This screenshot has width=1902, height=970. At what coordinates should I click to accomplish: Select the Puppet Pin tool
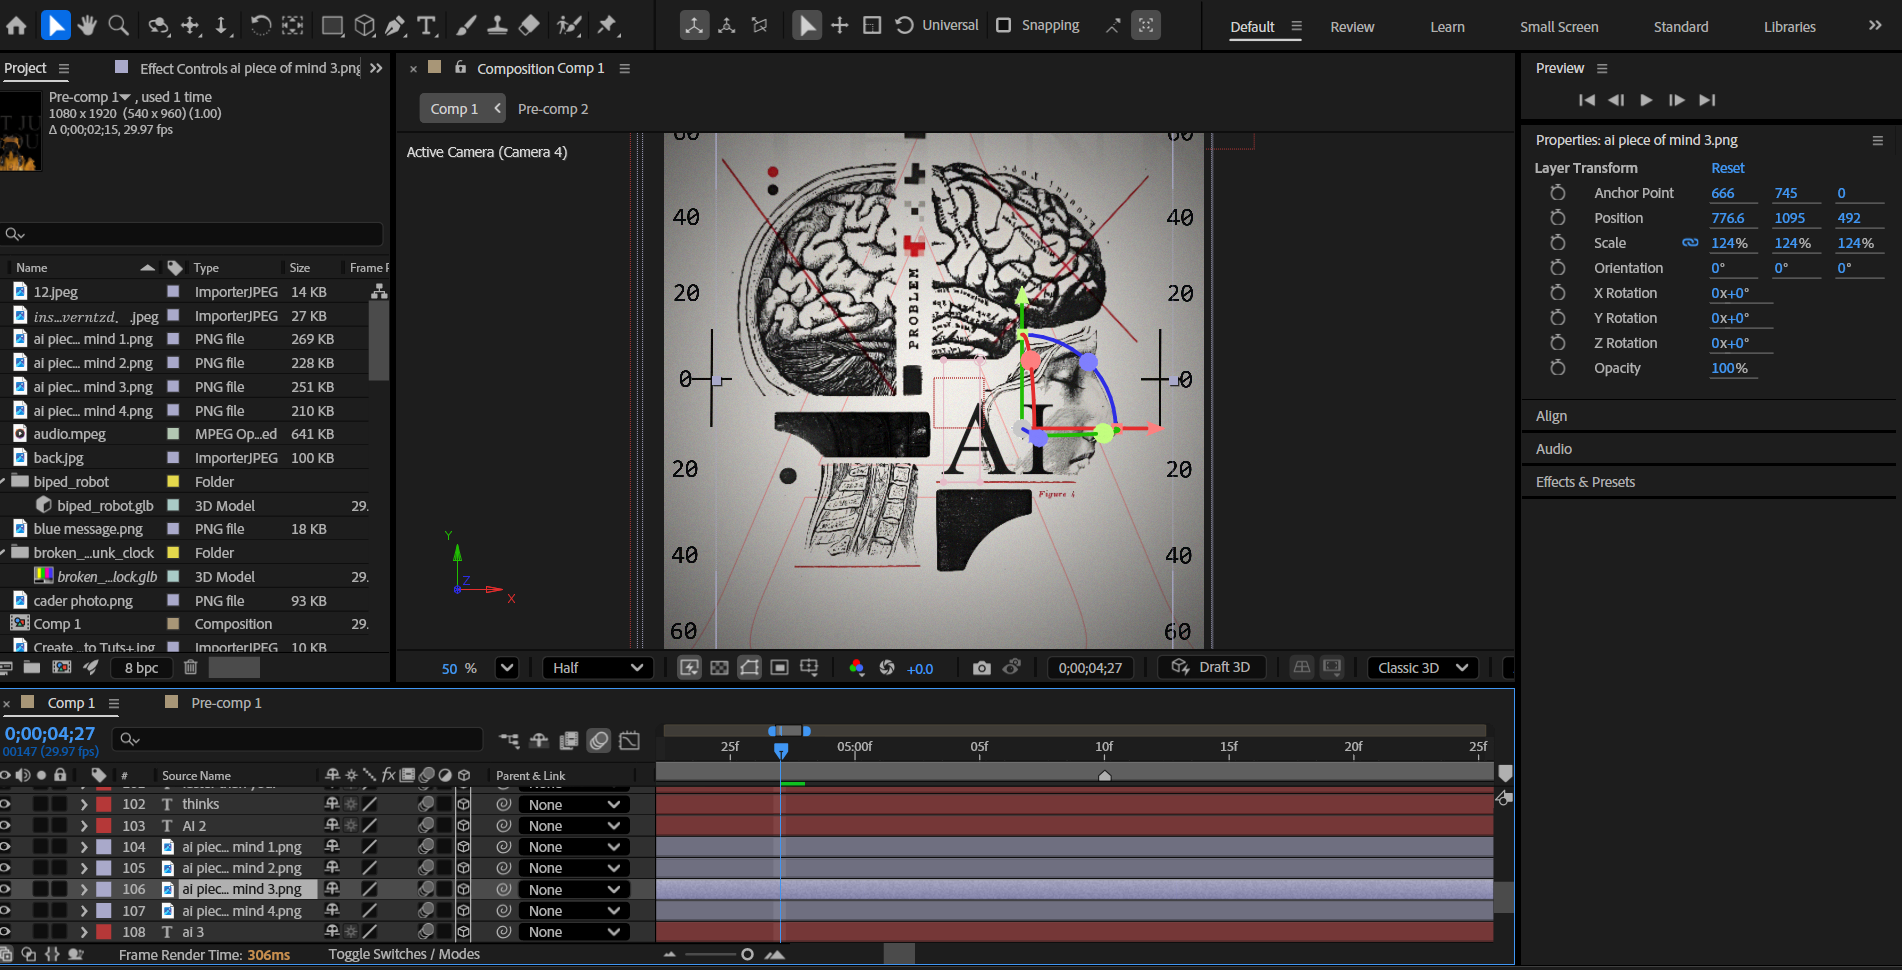pyautogui.click(x=607, y=25)
